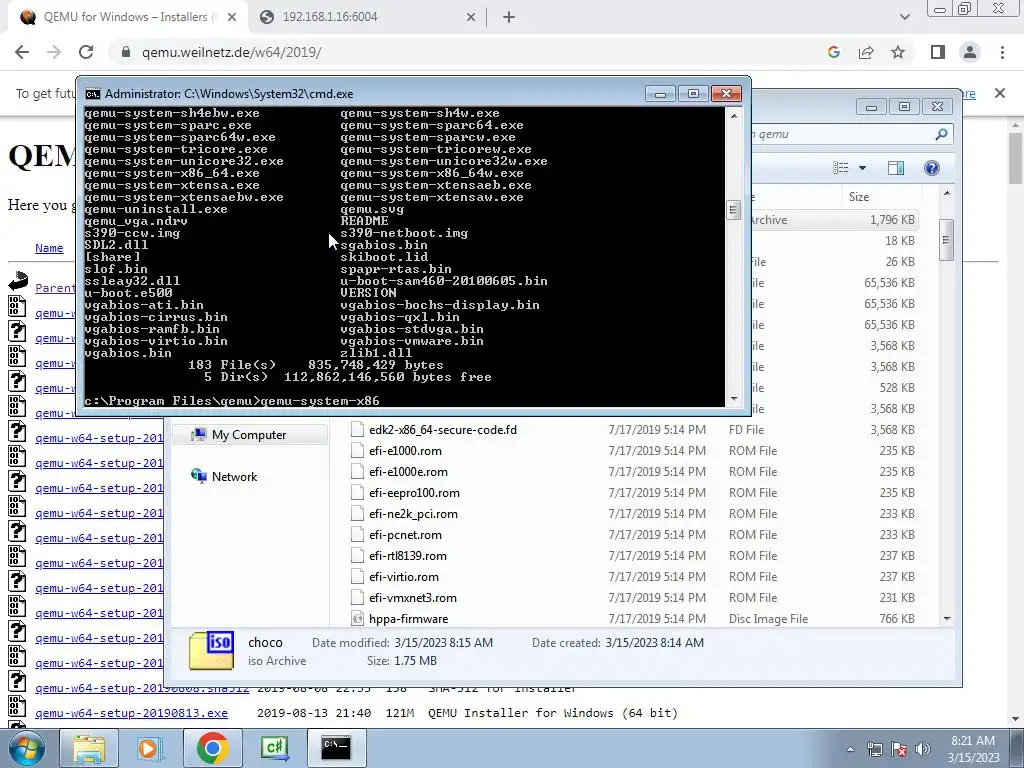
Task: Select file edk2-x86_64-secure-code.fd
Action: [x=443, y=430]
